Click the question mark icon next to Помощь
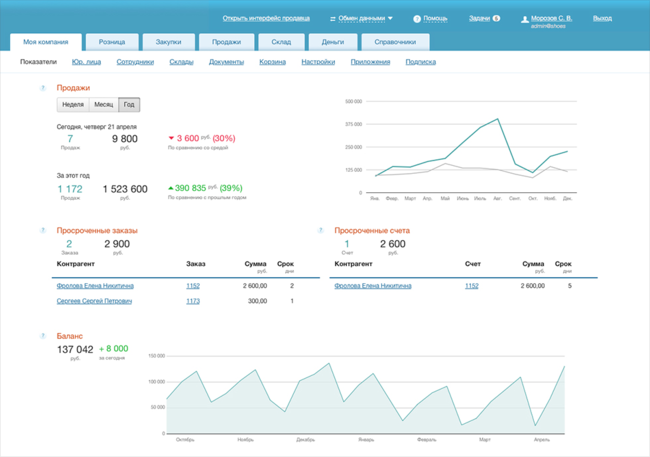Viewport: 650px width, 457px height. pos(417,18)
